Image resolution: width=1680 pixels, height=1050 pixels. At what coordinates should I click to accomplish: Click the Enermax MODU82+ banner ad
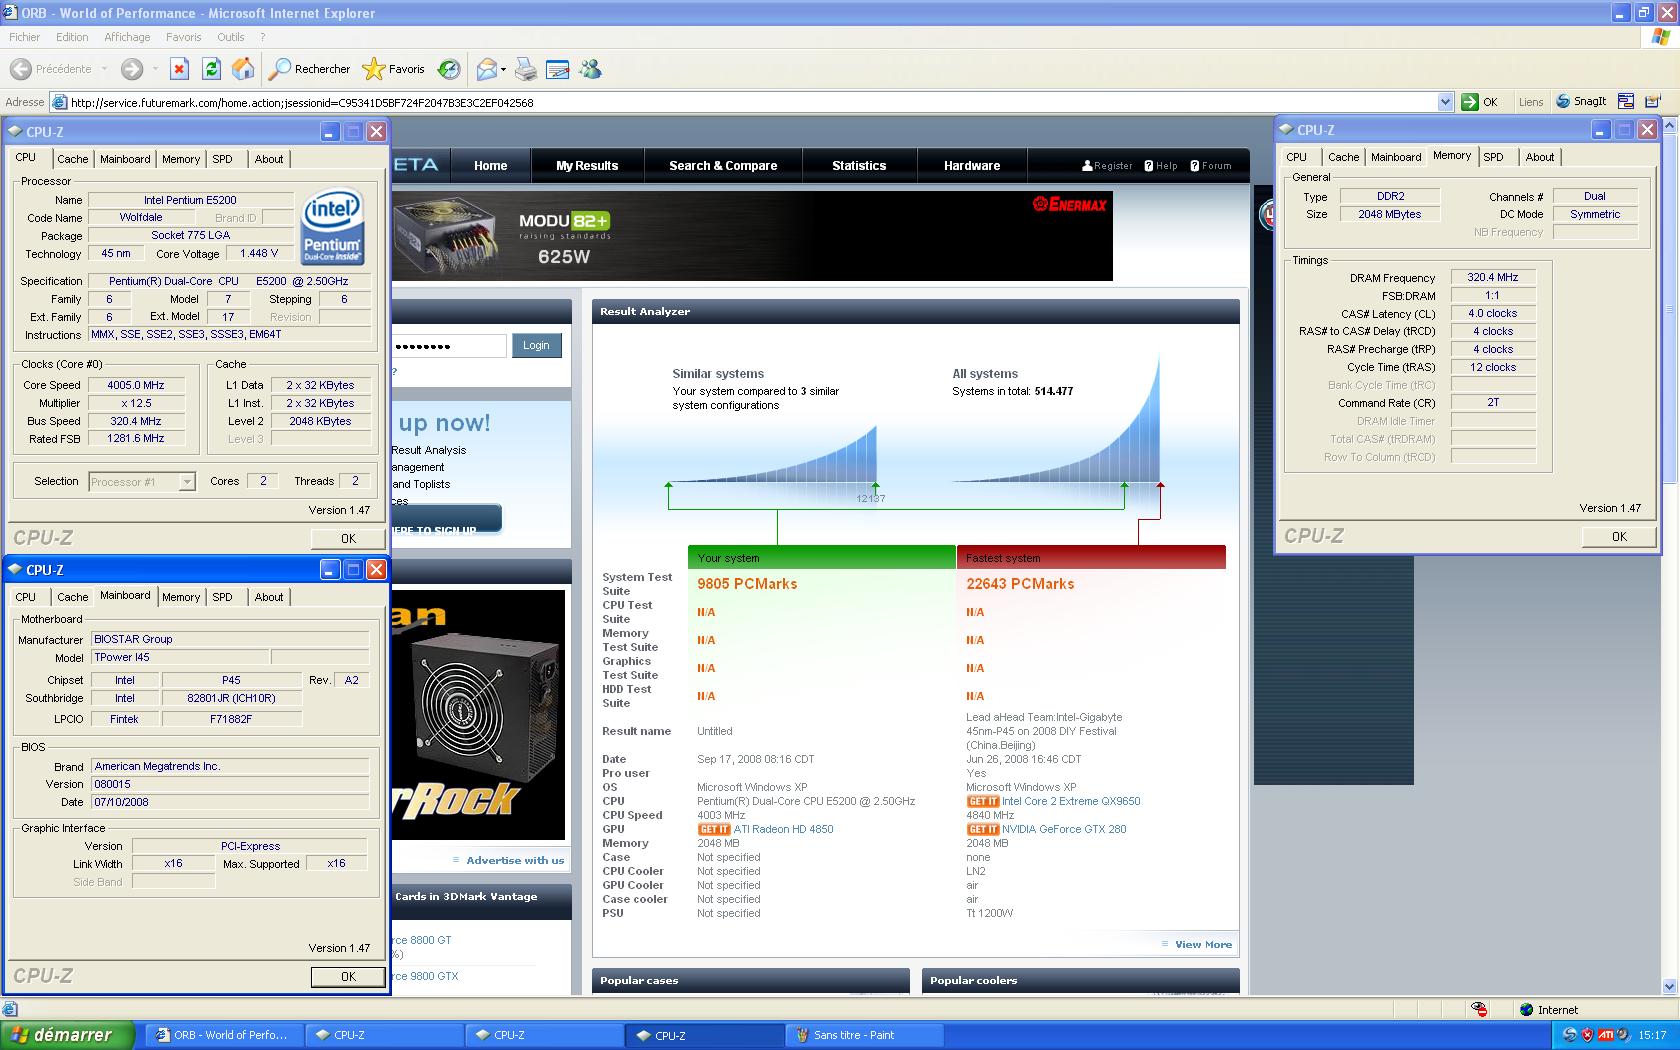tap(752, 236)
